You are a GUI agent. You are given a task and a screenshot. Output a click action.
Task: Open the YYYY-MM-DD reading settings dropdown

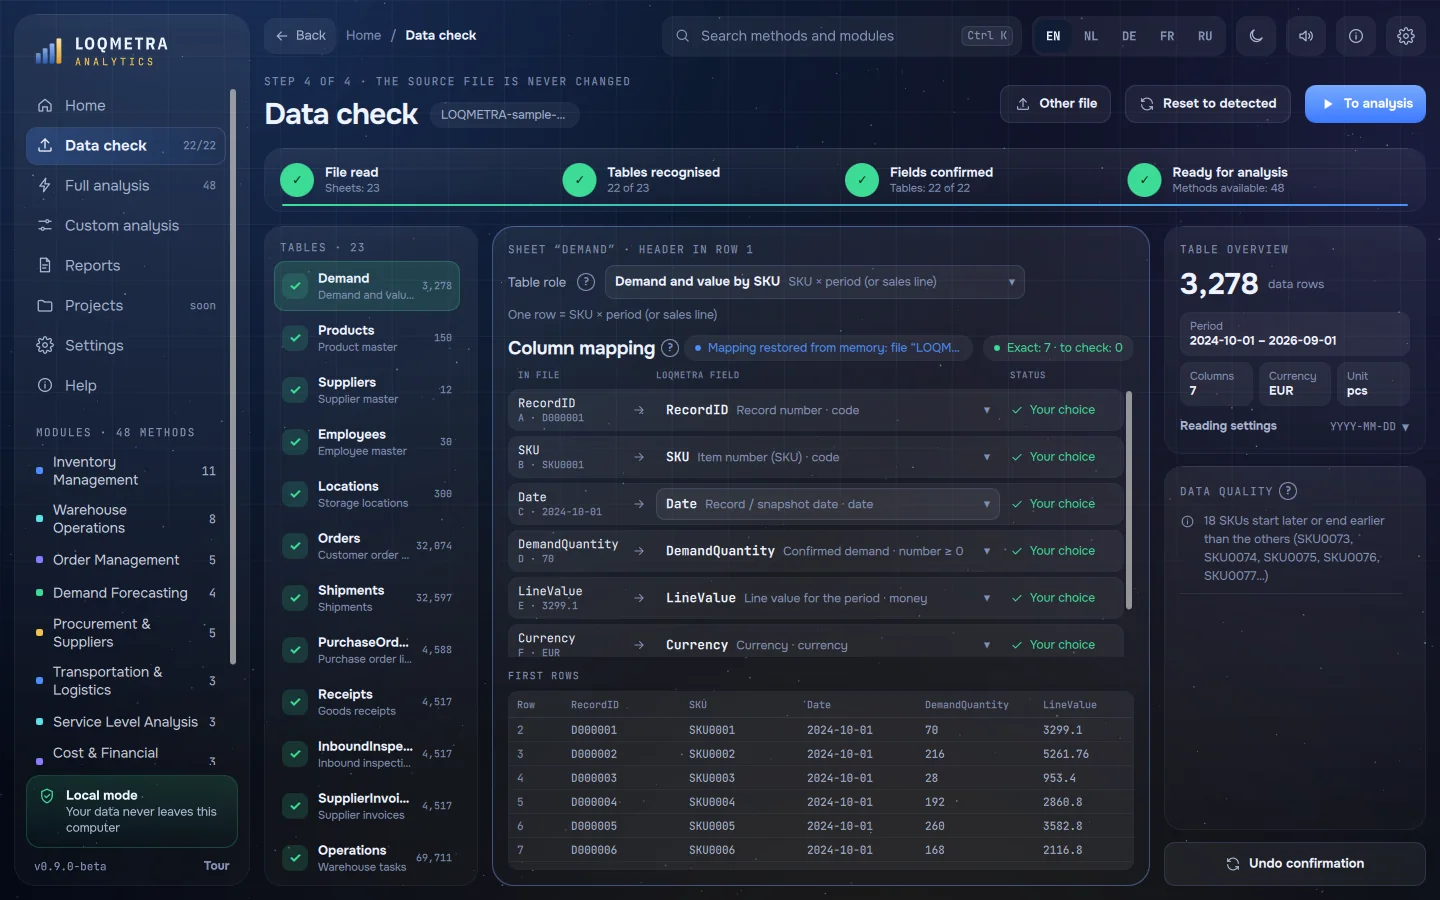pyautogui.click(x=1369, y=427)
